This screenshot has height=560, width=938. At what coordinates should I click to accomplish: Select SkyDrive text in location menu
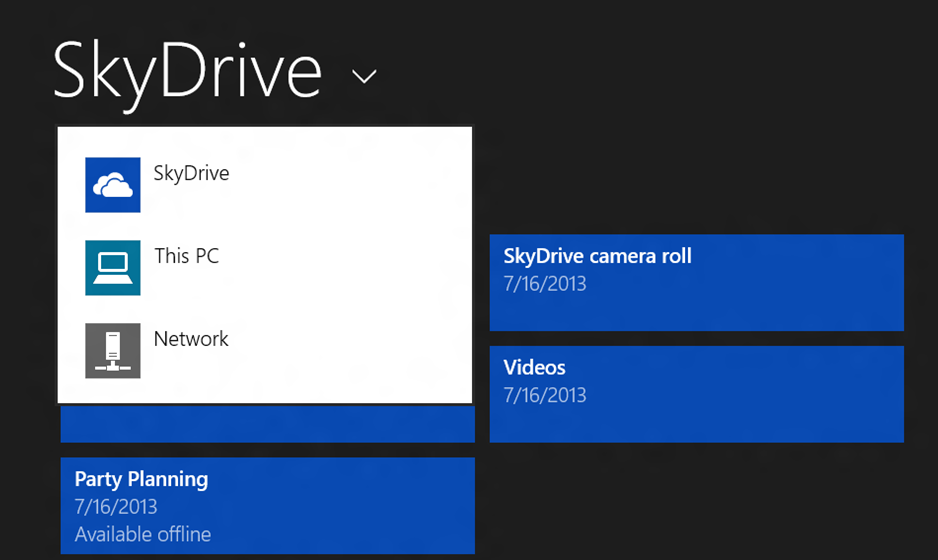191,174
